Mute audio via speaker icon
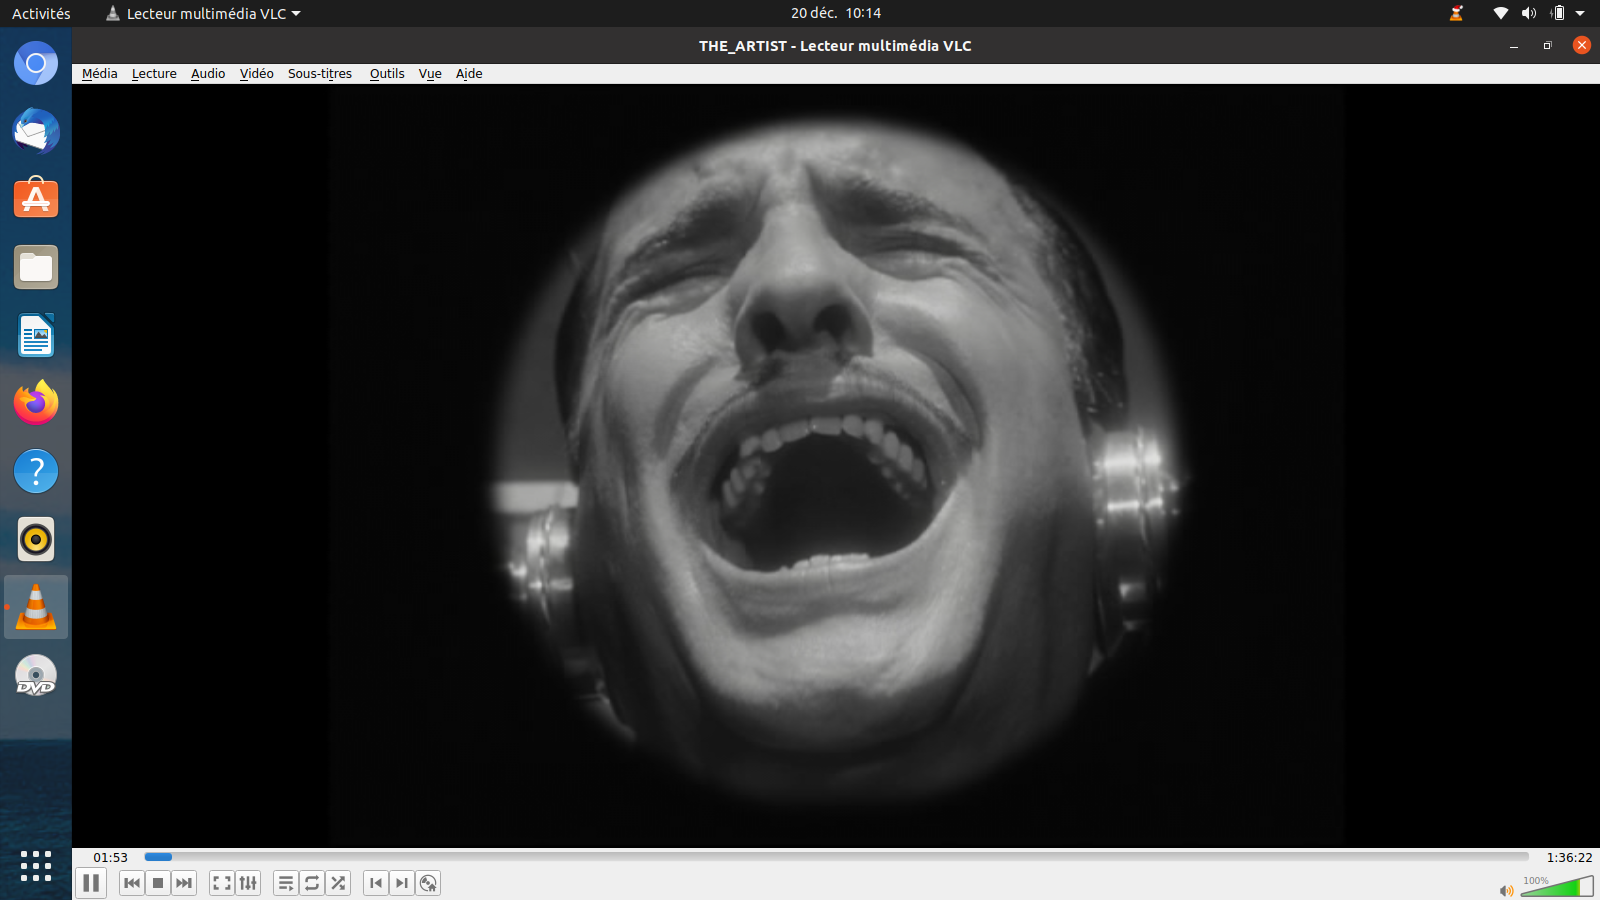Screen dimensions: 1600x900 pos(1506,890)
